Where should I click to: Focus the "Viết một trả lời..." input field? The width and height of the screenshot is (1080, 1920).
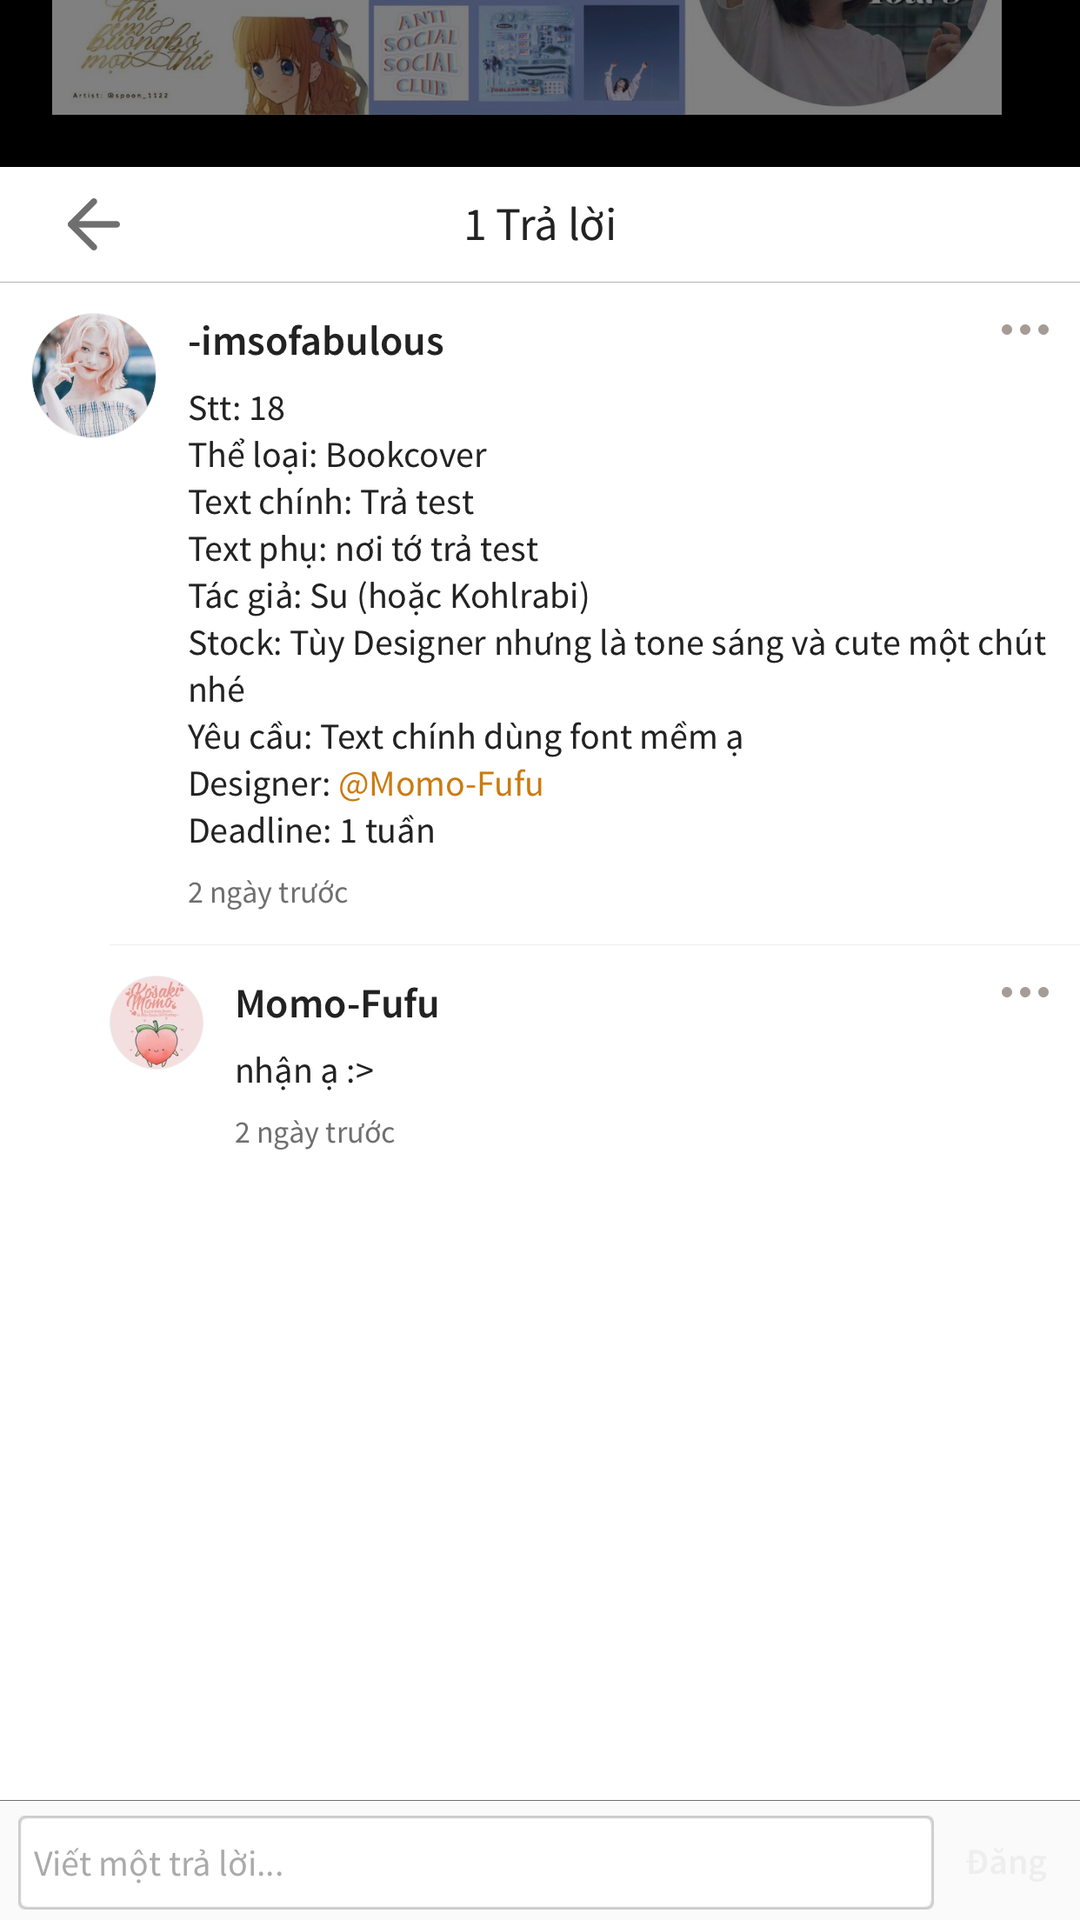476,1862
